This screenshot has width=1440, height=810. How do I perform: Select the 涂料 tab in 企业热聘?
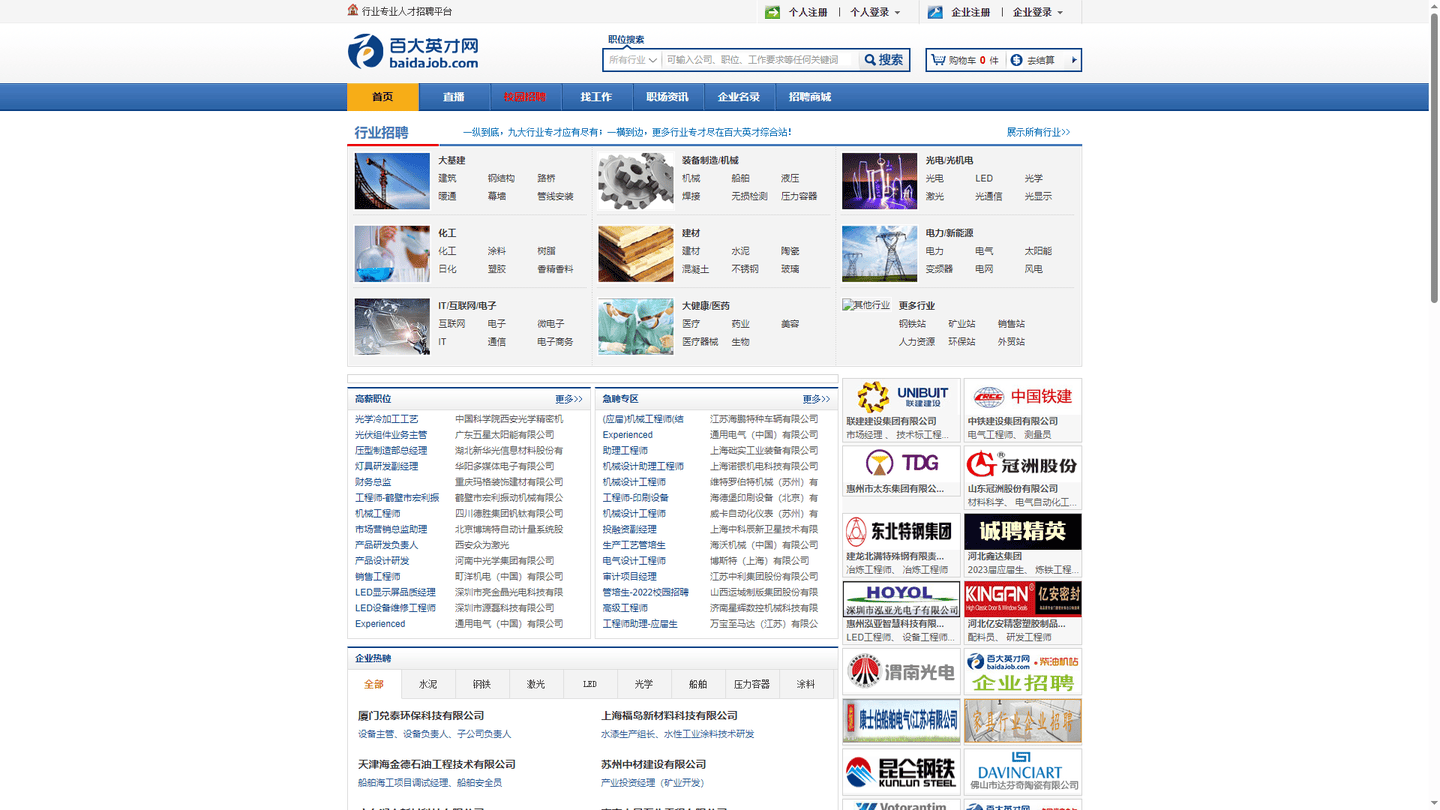tap(806, 685)
